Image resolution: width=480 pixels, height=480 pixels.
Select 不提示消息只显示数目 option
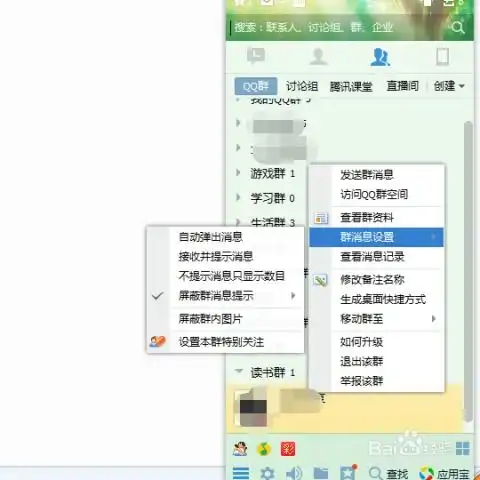(x=225, y=276)
